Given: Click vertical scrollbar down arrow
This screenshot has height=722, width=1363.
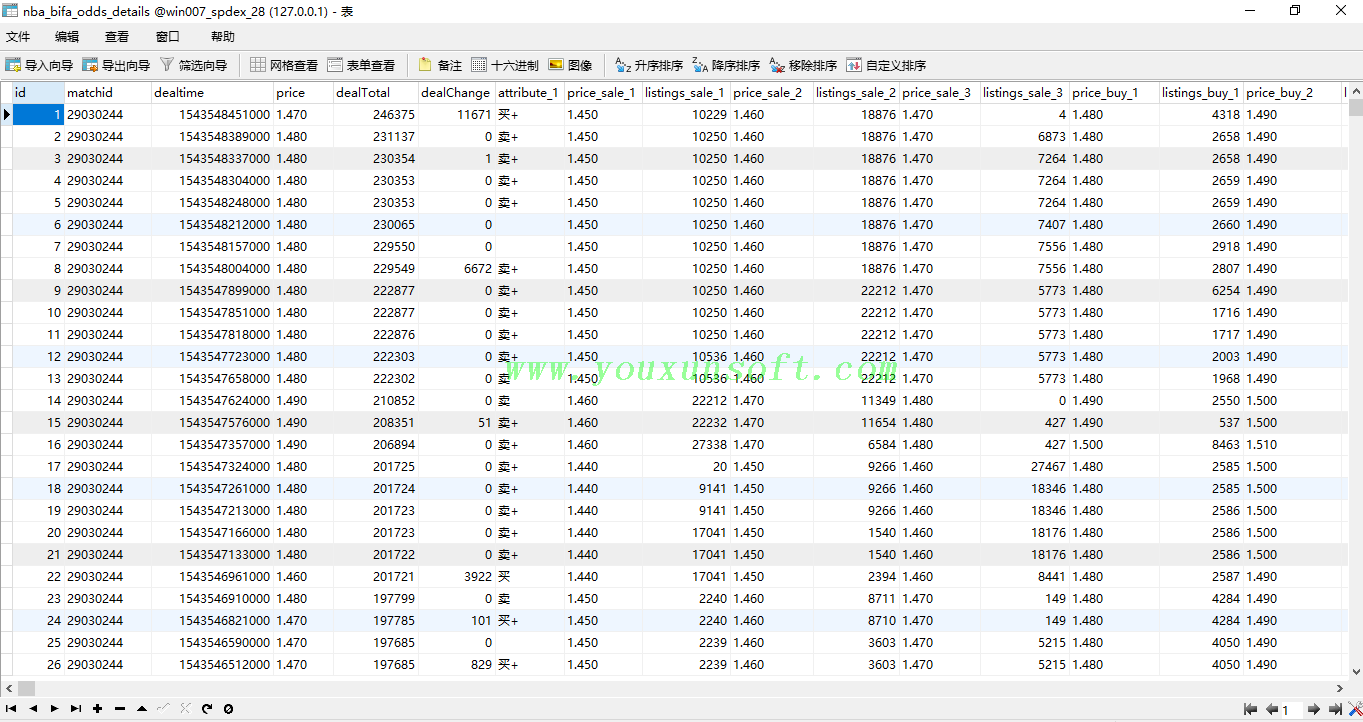Looking at the screenshot, I should 1355,672.
